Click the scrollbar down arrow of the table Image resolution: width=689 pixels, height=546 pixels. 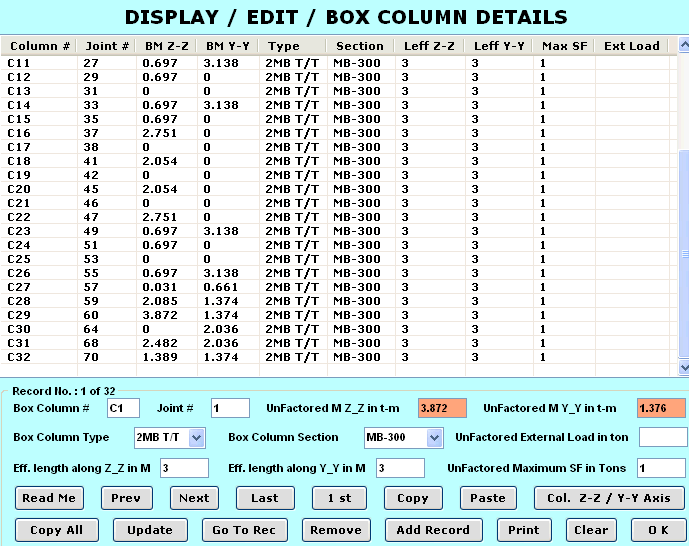coord(684,367)
